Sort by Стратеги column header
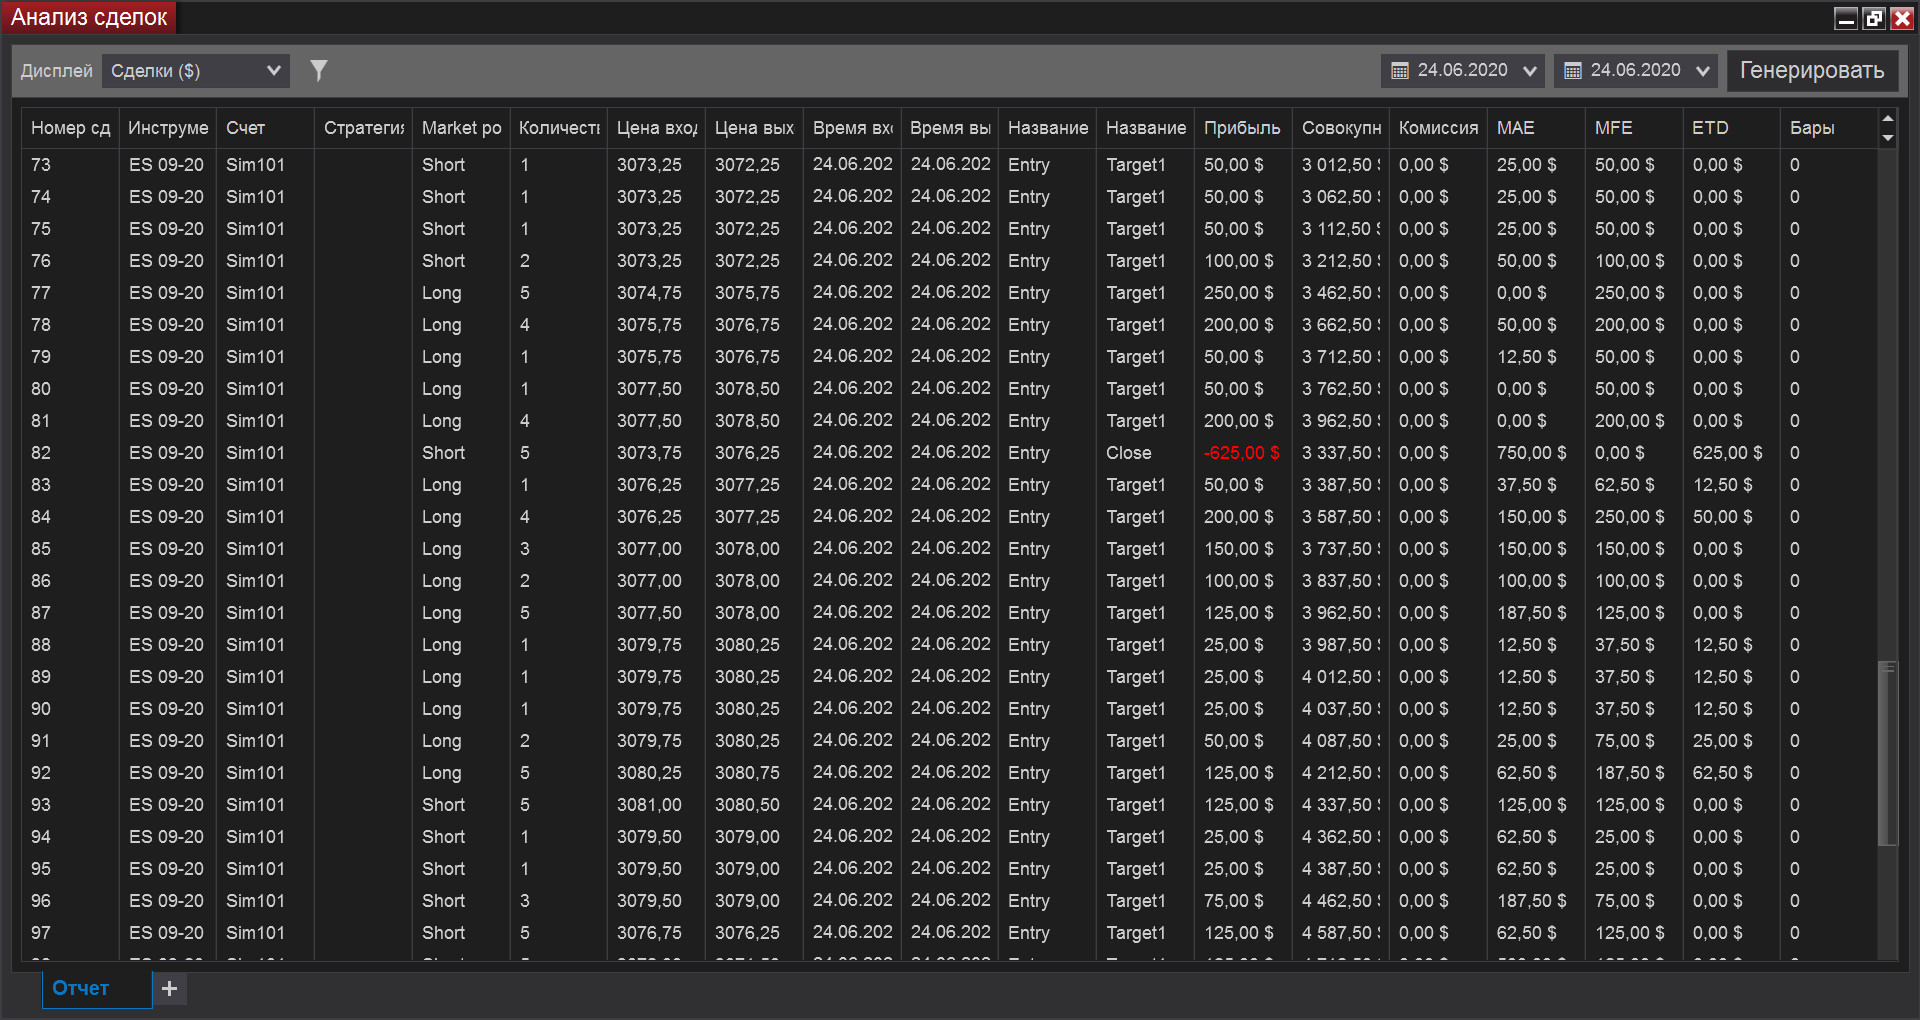This screenshot has height=1020, width=1920. tap(364, 128)
